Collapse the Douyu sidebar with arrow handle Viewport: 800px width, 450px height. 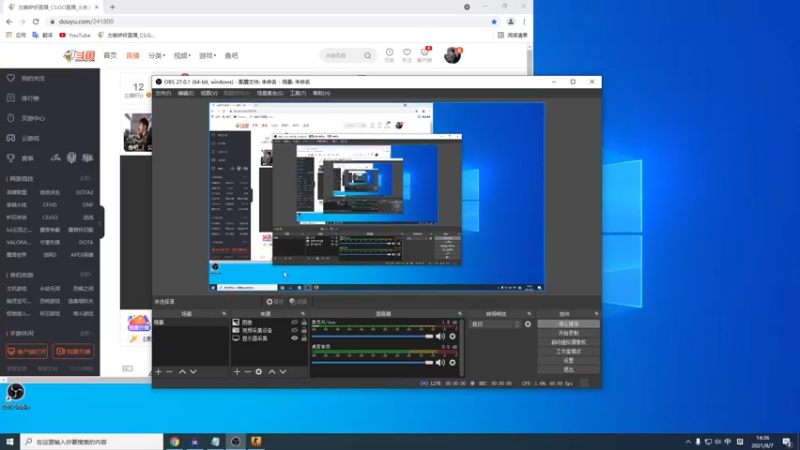101,222
